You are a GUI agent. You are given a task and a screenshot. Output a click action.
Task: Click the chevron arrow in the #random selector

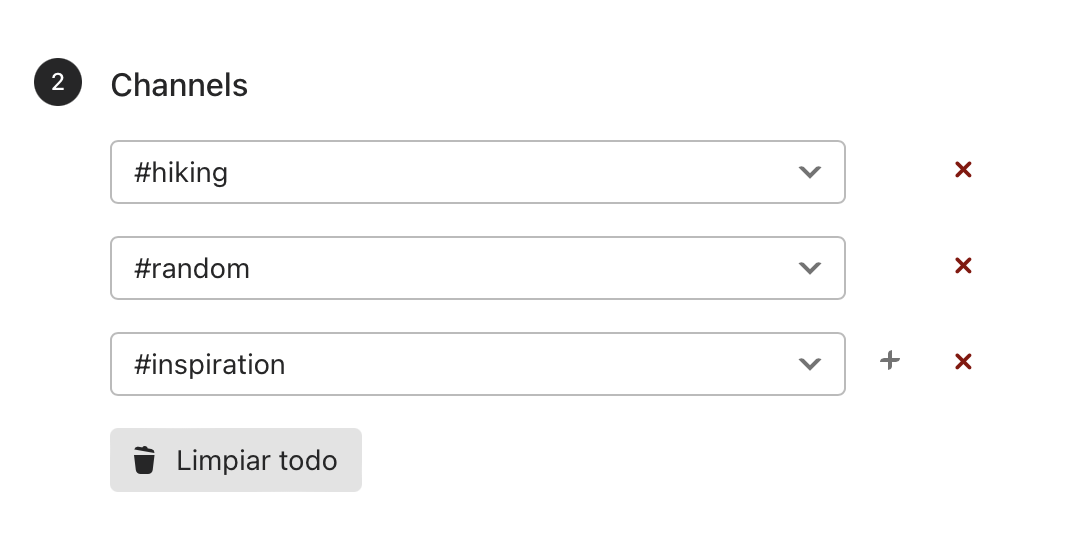(x=810, y=268)
